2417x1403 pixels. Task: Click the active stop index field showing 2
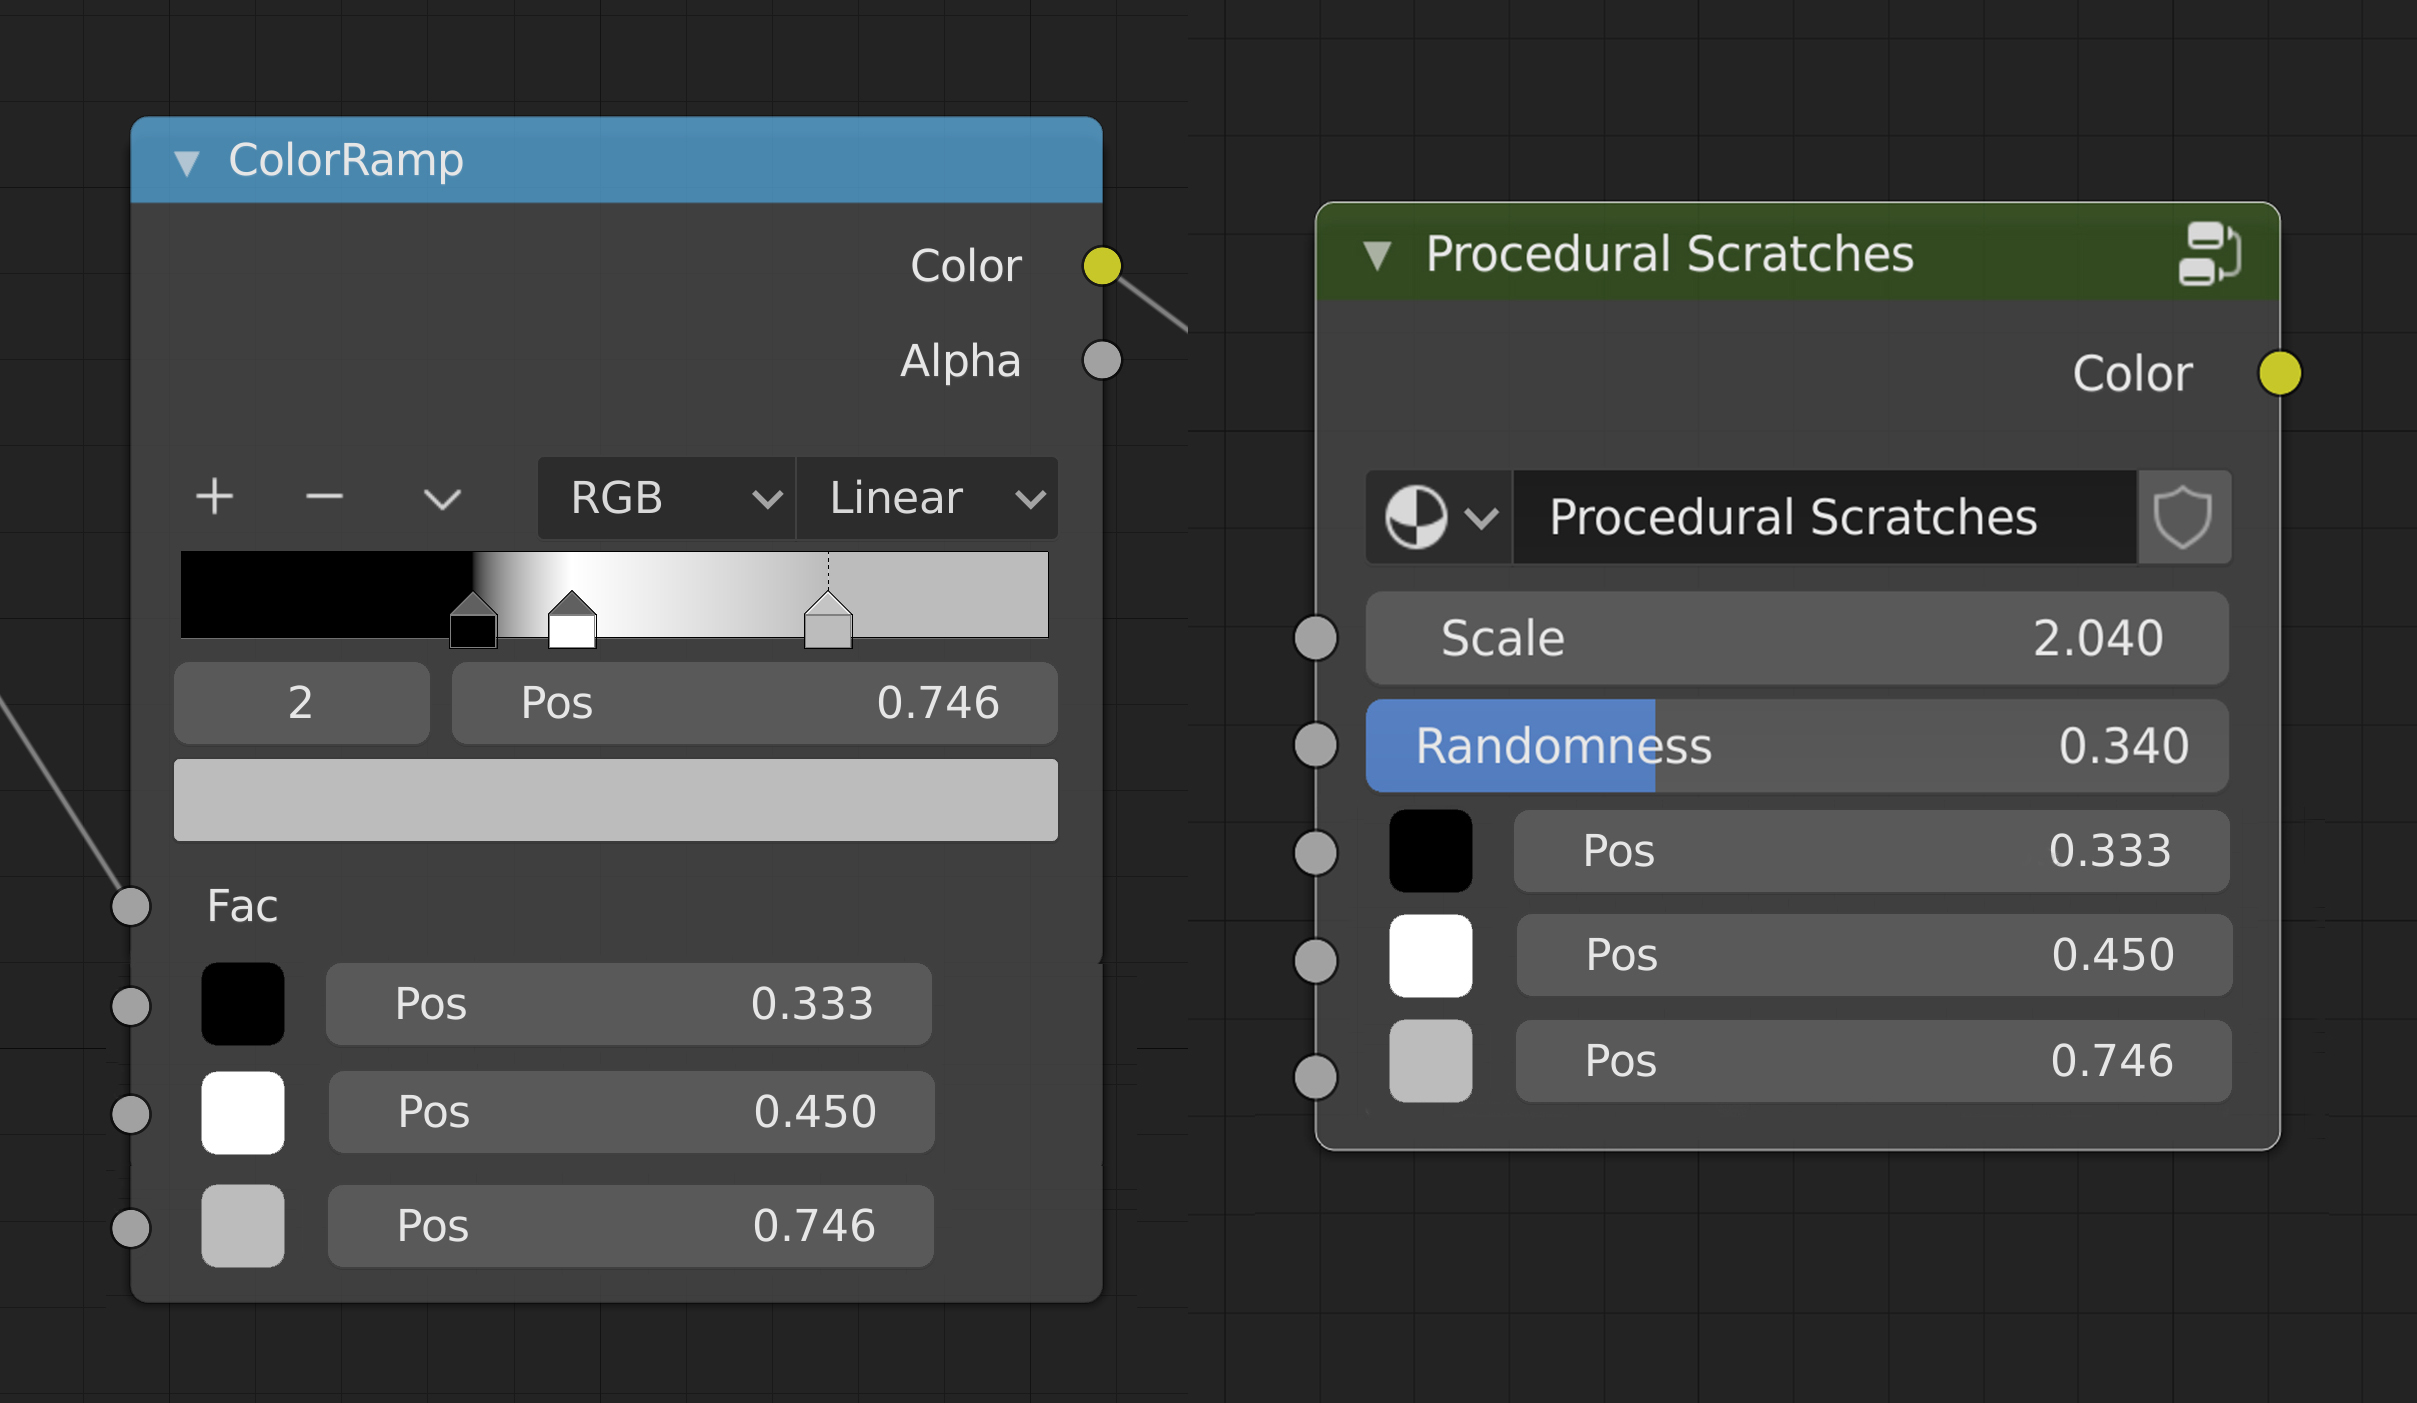[x=302, y=703]
